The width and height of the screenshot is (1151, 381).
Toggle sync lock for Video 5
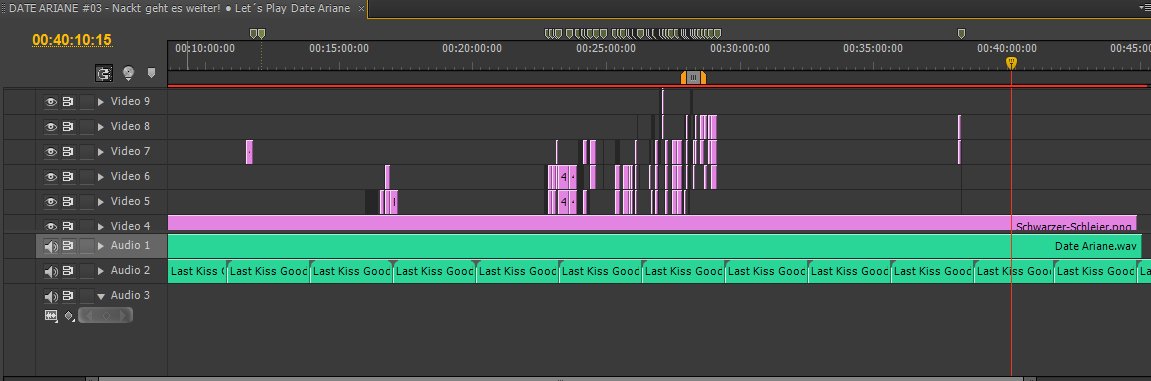pos(68,202)
